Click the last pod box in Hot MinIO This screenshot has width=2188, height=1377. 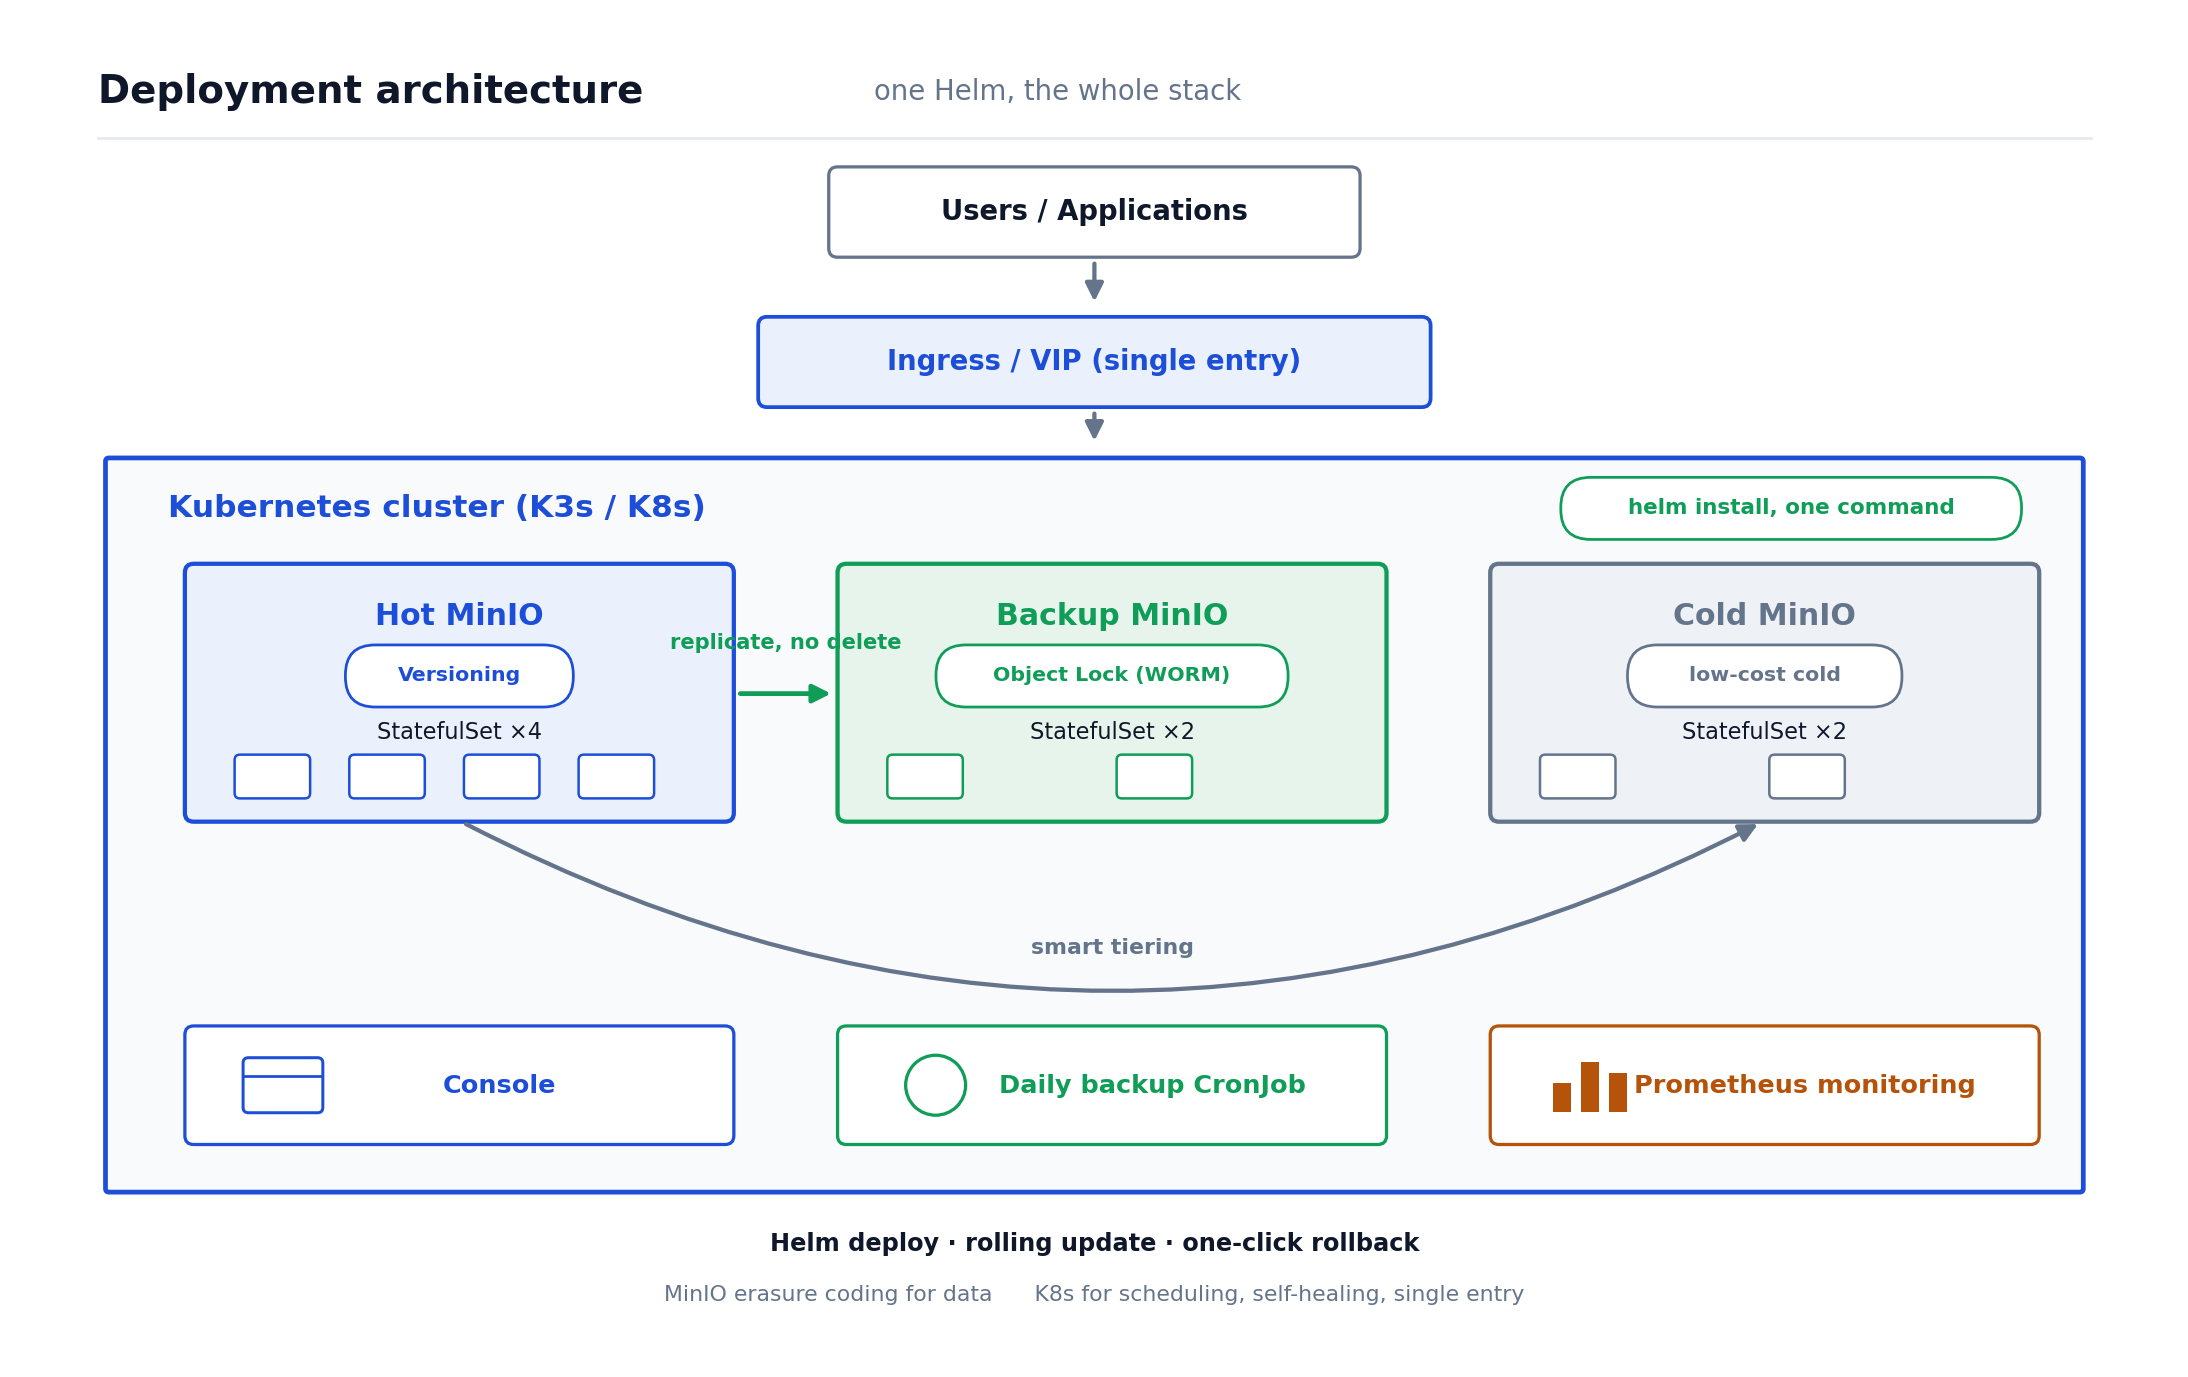(616, 777)
